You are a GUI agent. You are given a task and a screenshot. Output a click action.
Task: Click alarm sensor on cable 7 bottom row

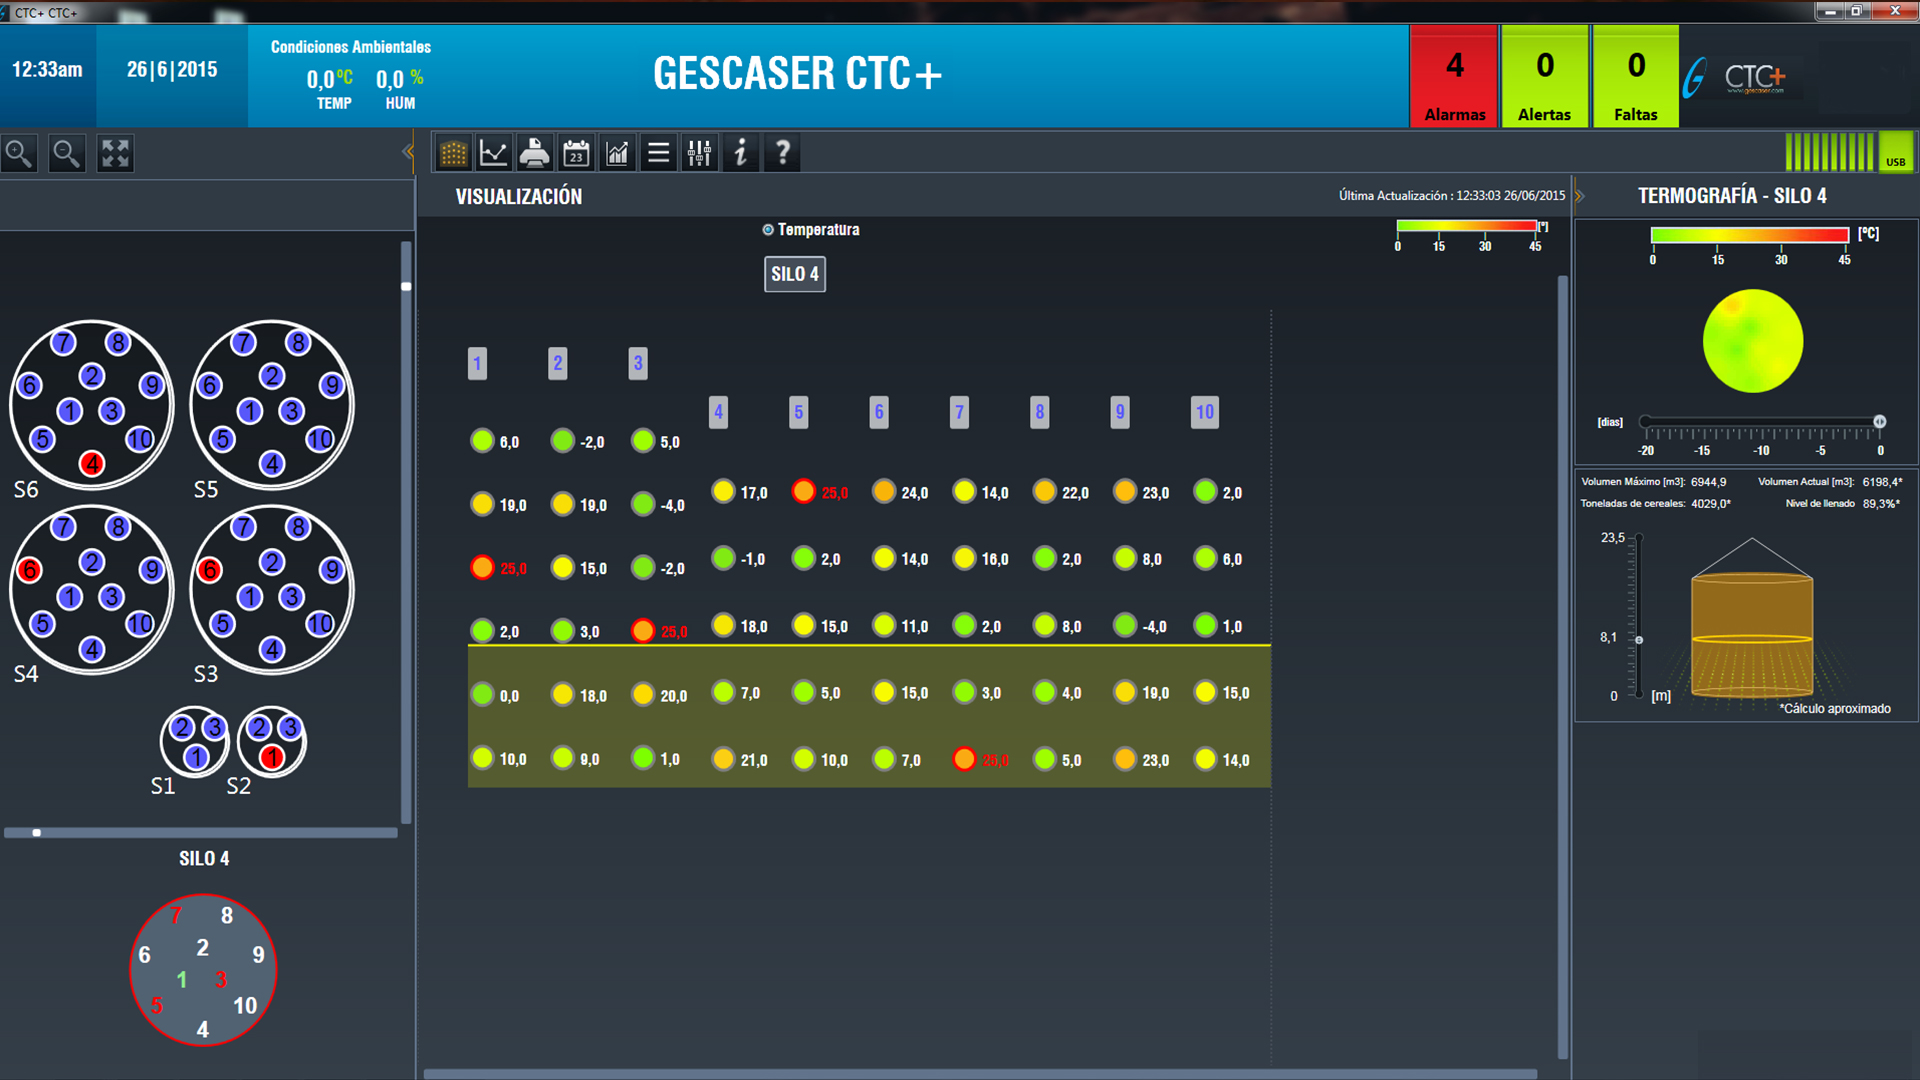click(x=964, y=759)
